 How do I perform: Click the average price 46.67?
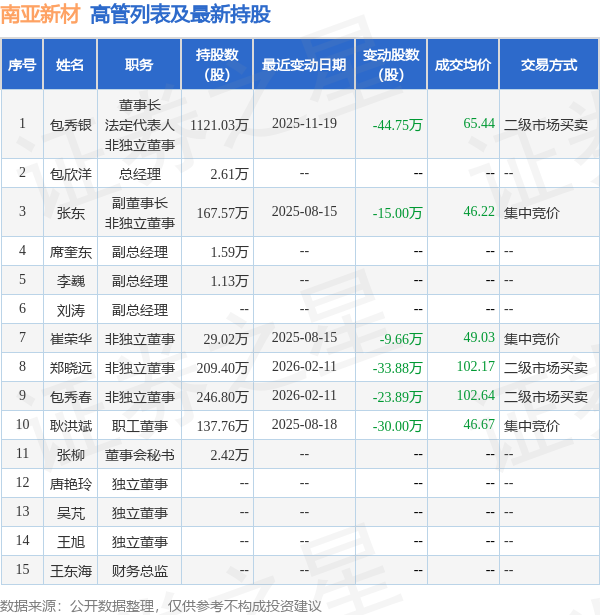tap(479, 424)
